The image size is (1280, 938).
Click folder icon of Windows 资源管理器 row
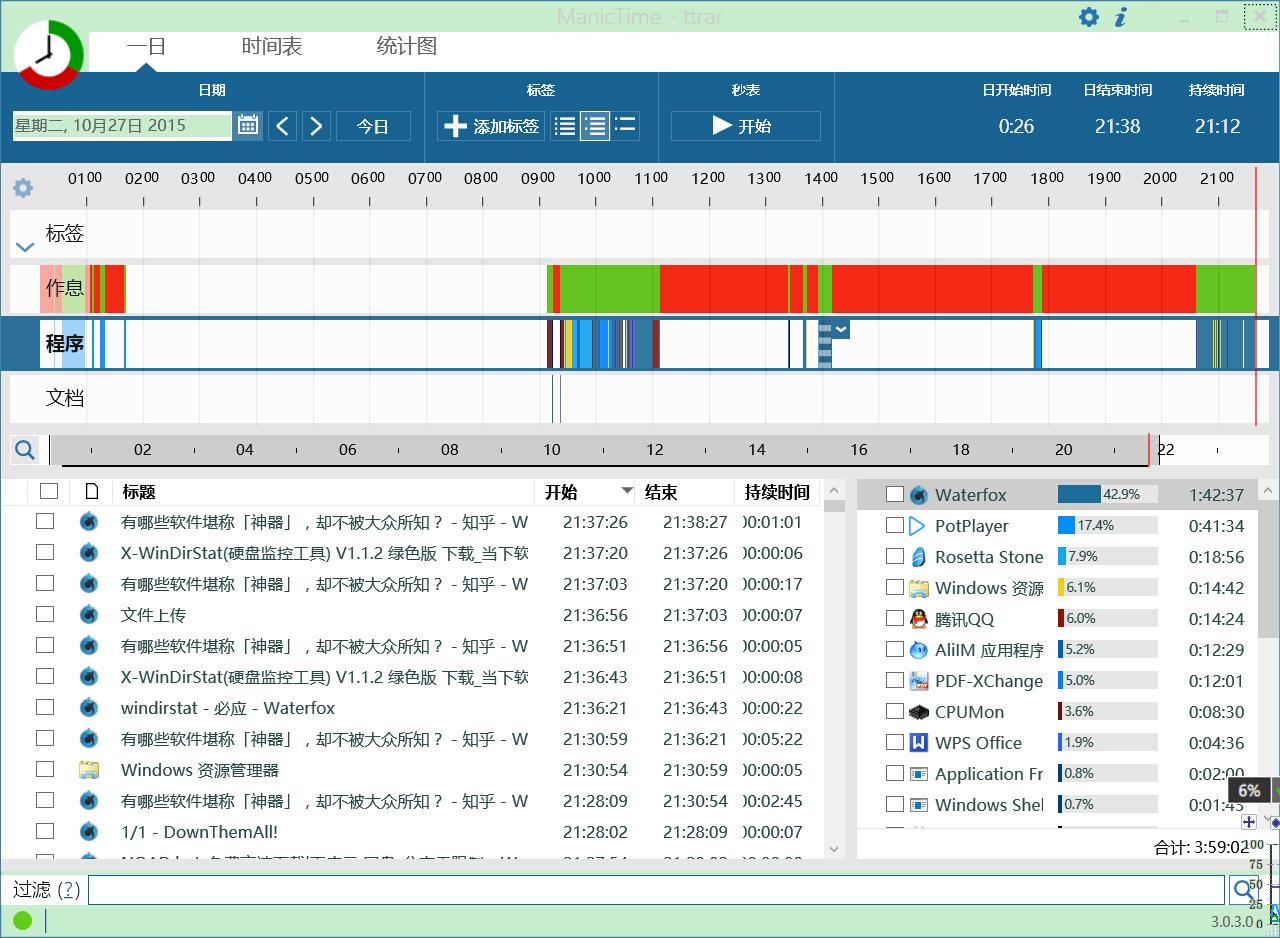[89, 770]
